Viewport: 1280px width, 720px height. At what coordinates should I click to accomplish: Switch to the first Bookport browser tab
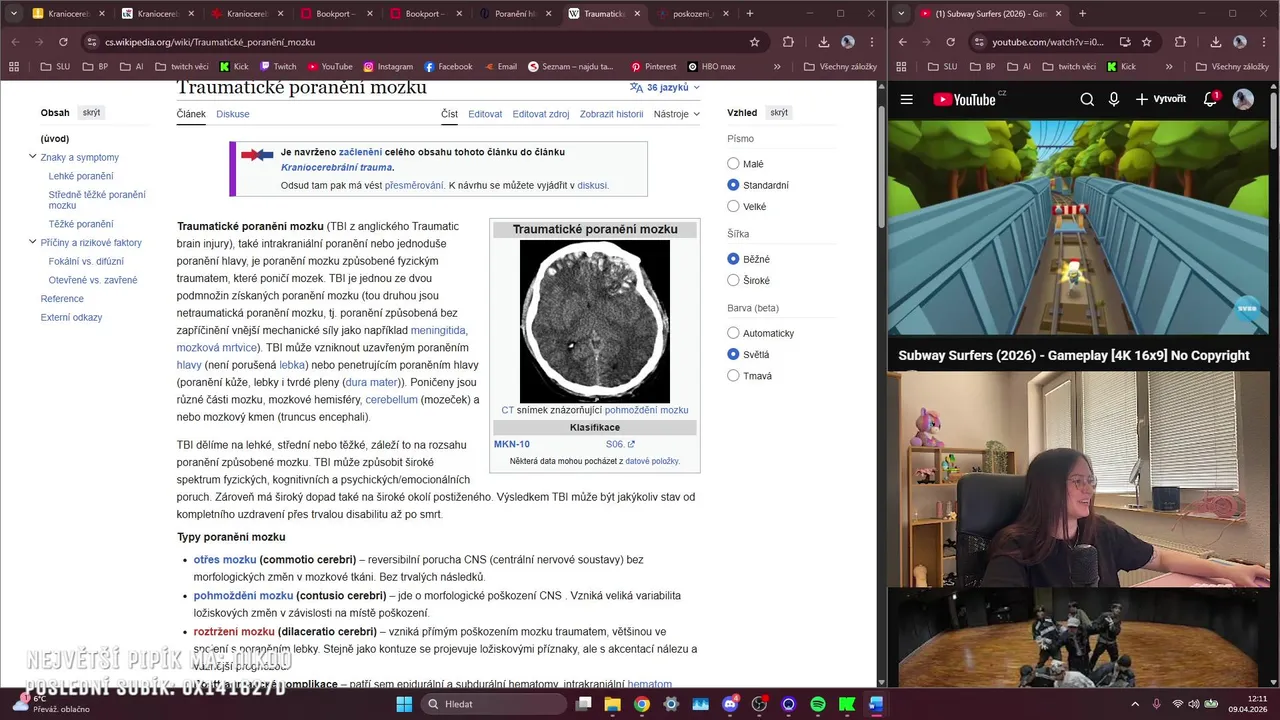336,14
